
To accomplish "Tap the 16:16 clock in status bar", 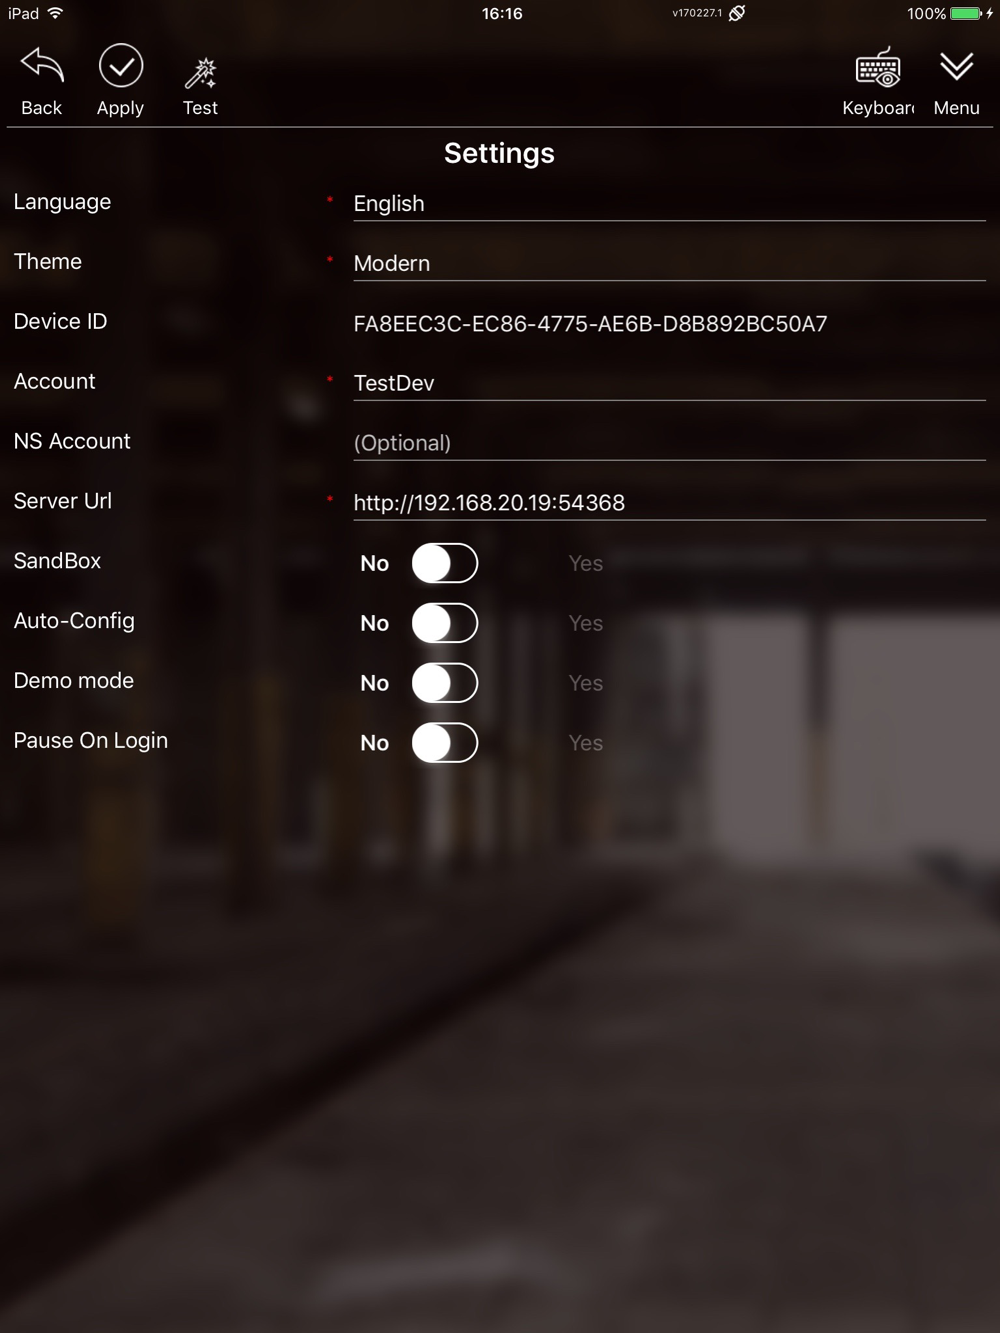I will (502, 13).
